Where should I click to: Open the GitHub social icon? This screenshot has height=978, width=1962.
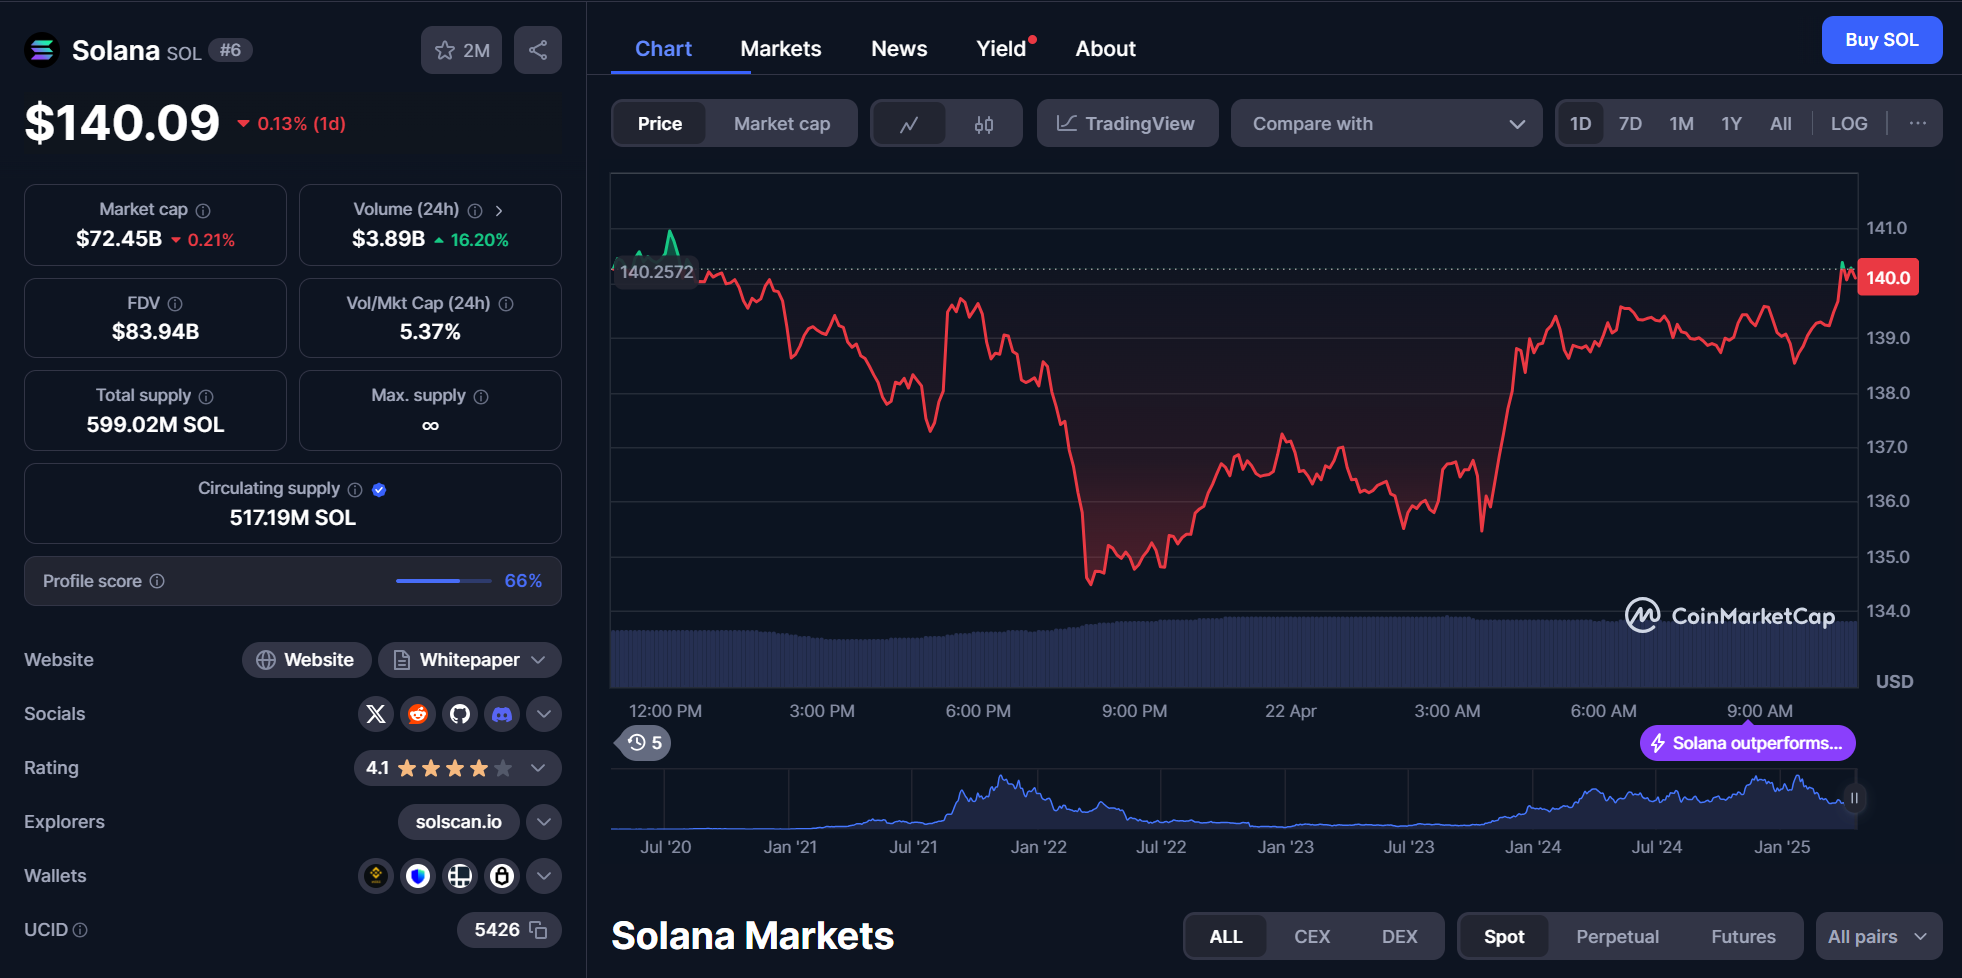coord(460,714)
